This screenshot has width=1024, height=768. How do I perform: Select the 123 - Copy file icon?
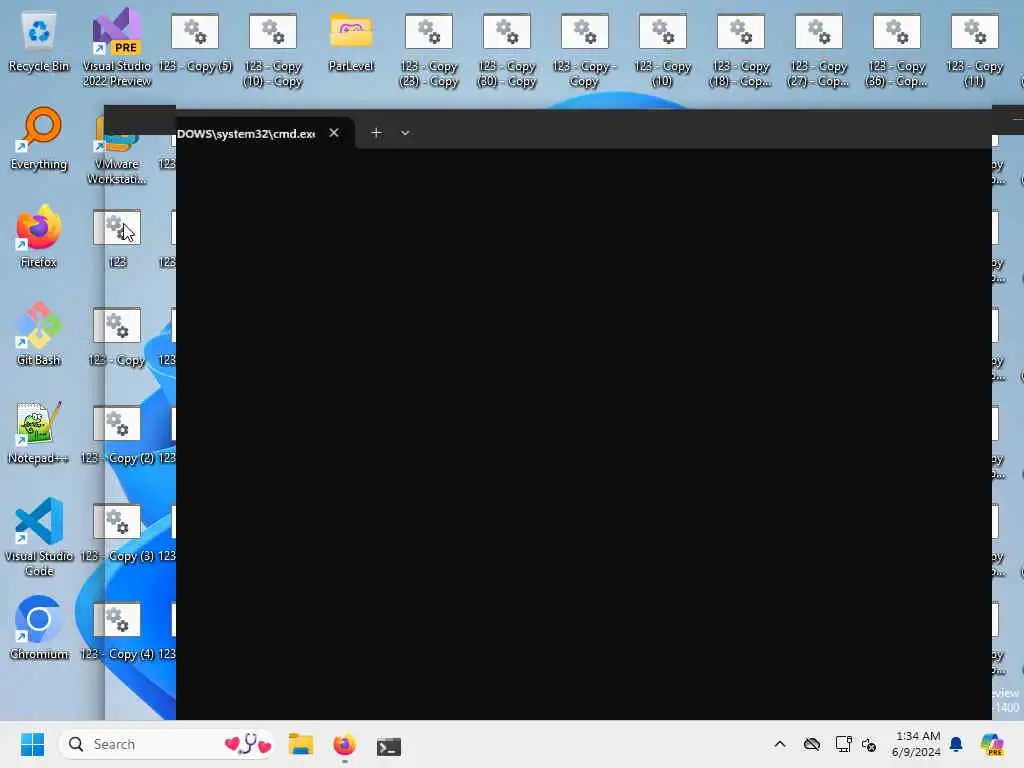pyautogui.click(x=117, y=336)
